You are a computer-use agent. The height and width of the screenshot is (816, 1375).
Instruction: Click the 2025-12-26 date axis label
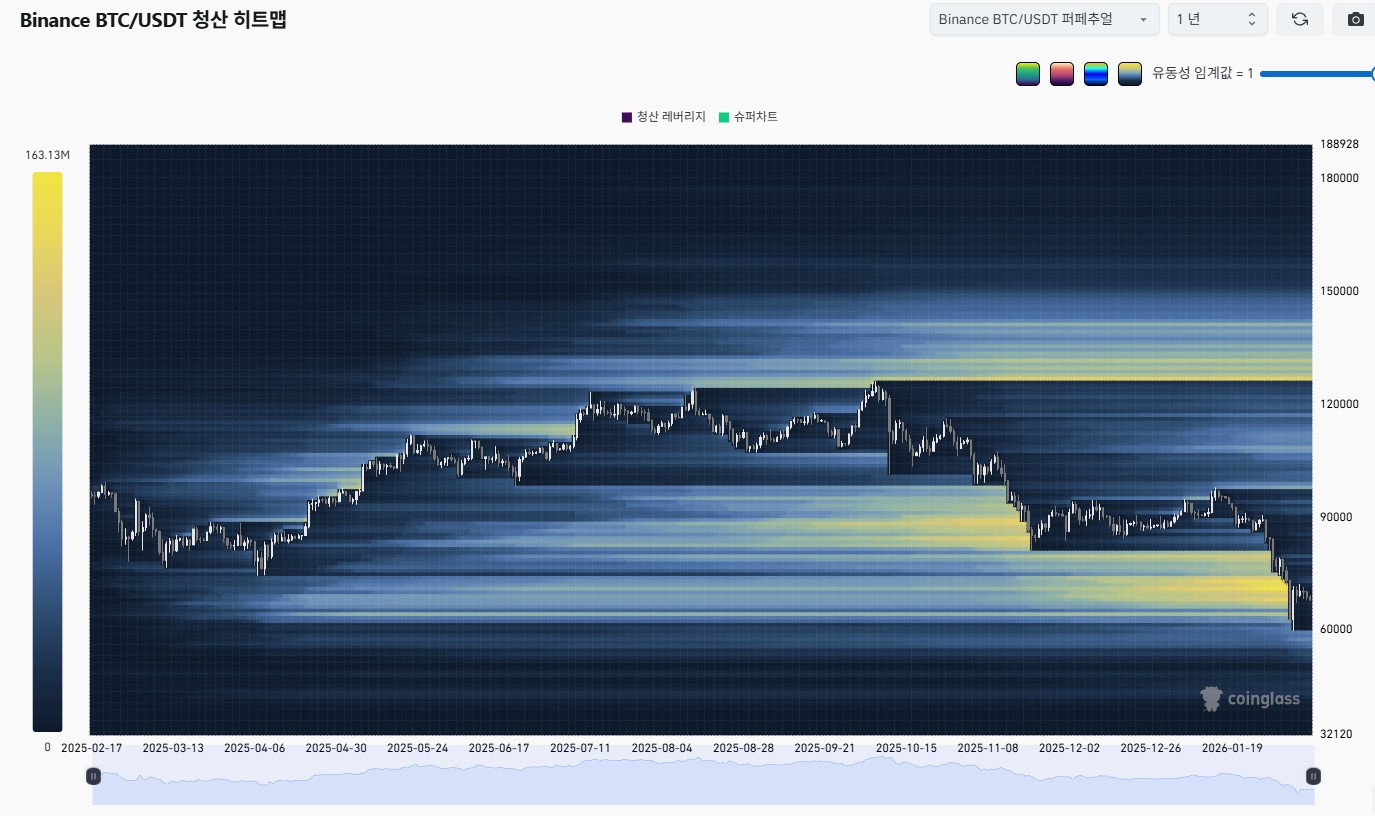pos(1151,747)
